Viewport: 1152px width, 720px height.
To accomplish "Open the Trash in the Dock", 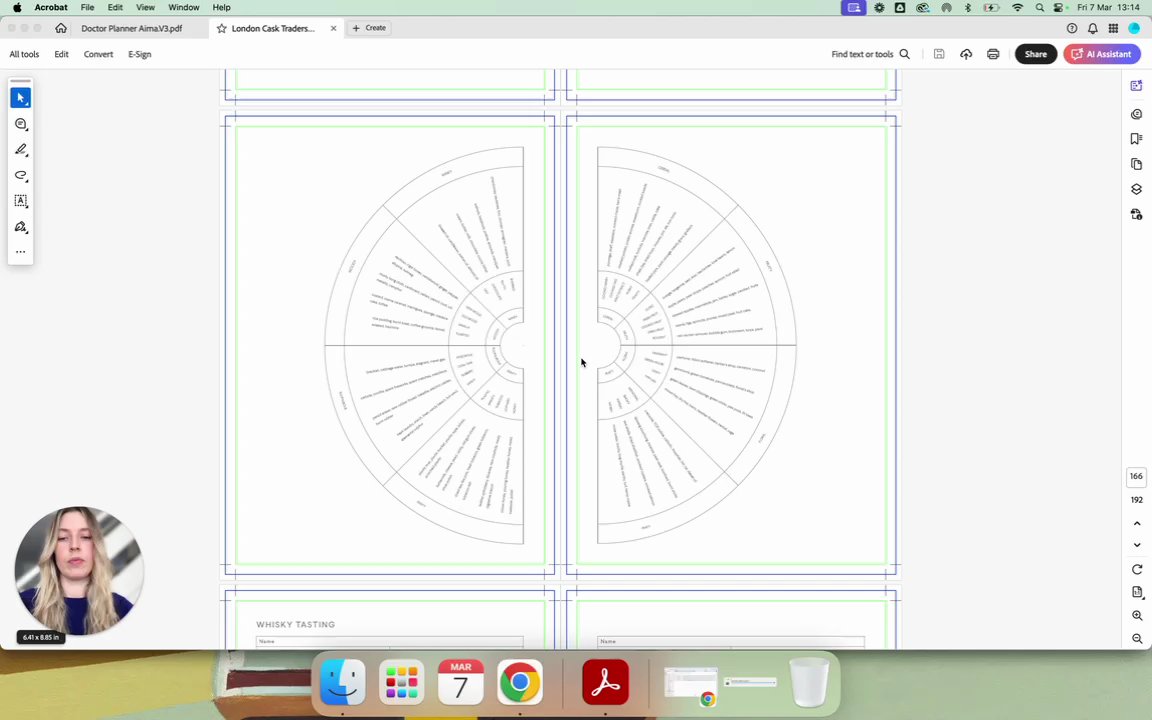I will (x=809, y=683).
